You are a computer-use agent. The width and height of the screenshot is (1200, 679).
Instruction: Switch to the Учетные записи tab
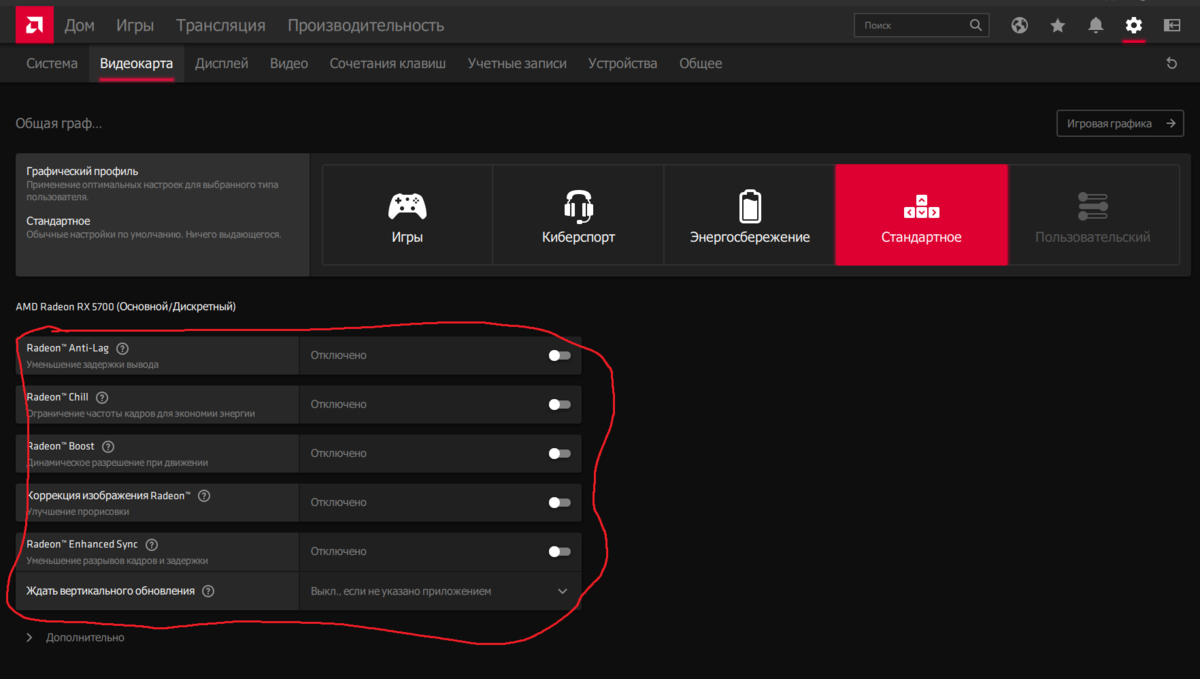pos(517,63)
